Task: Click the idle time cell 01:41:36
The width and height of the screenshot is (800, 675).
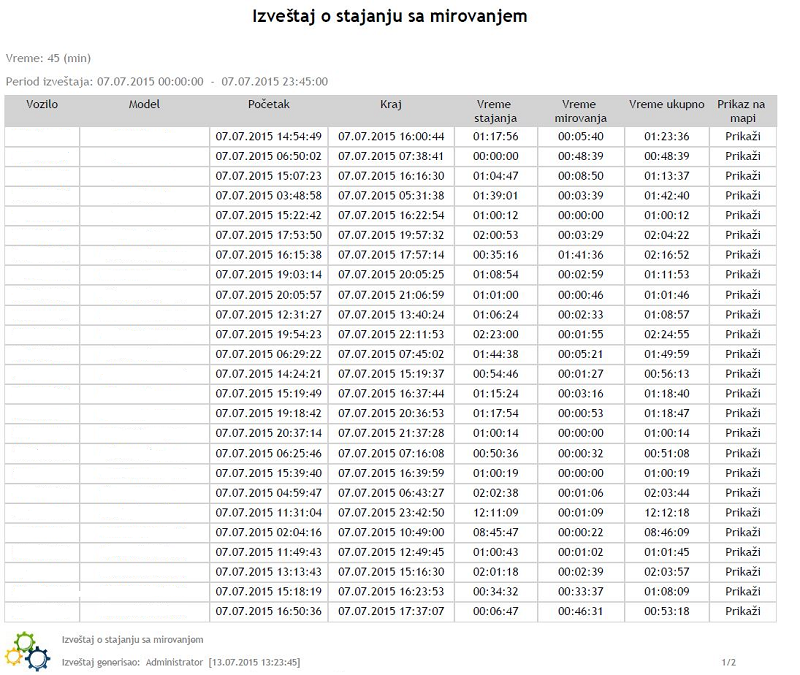Action: click(581, 255)
